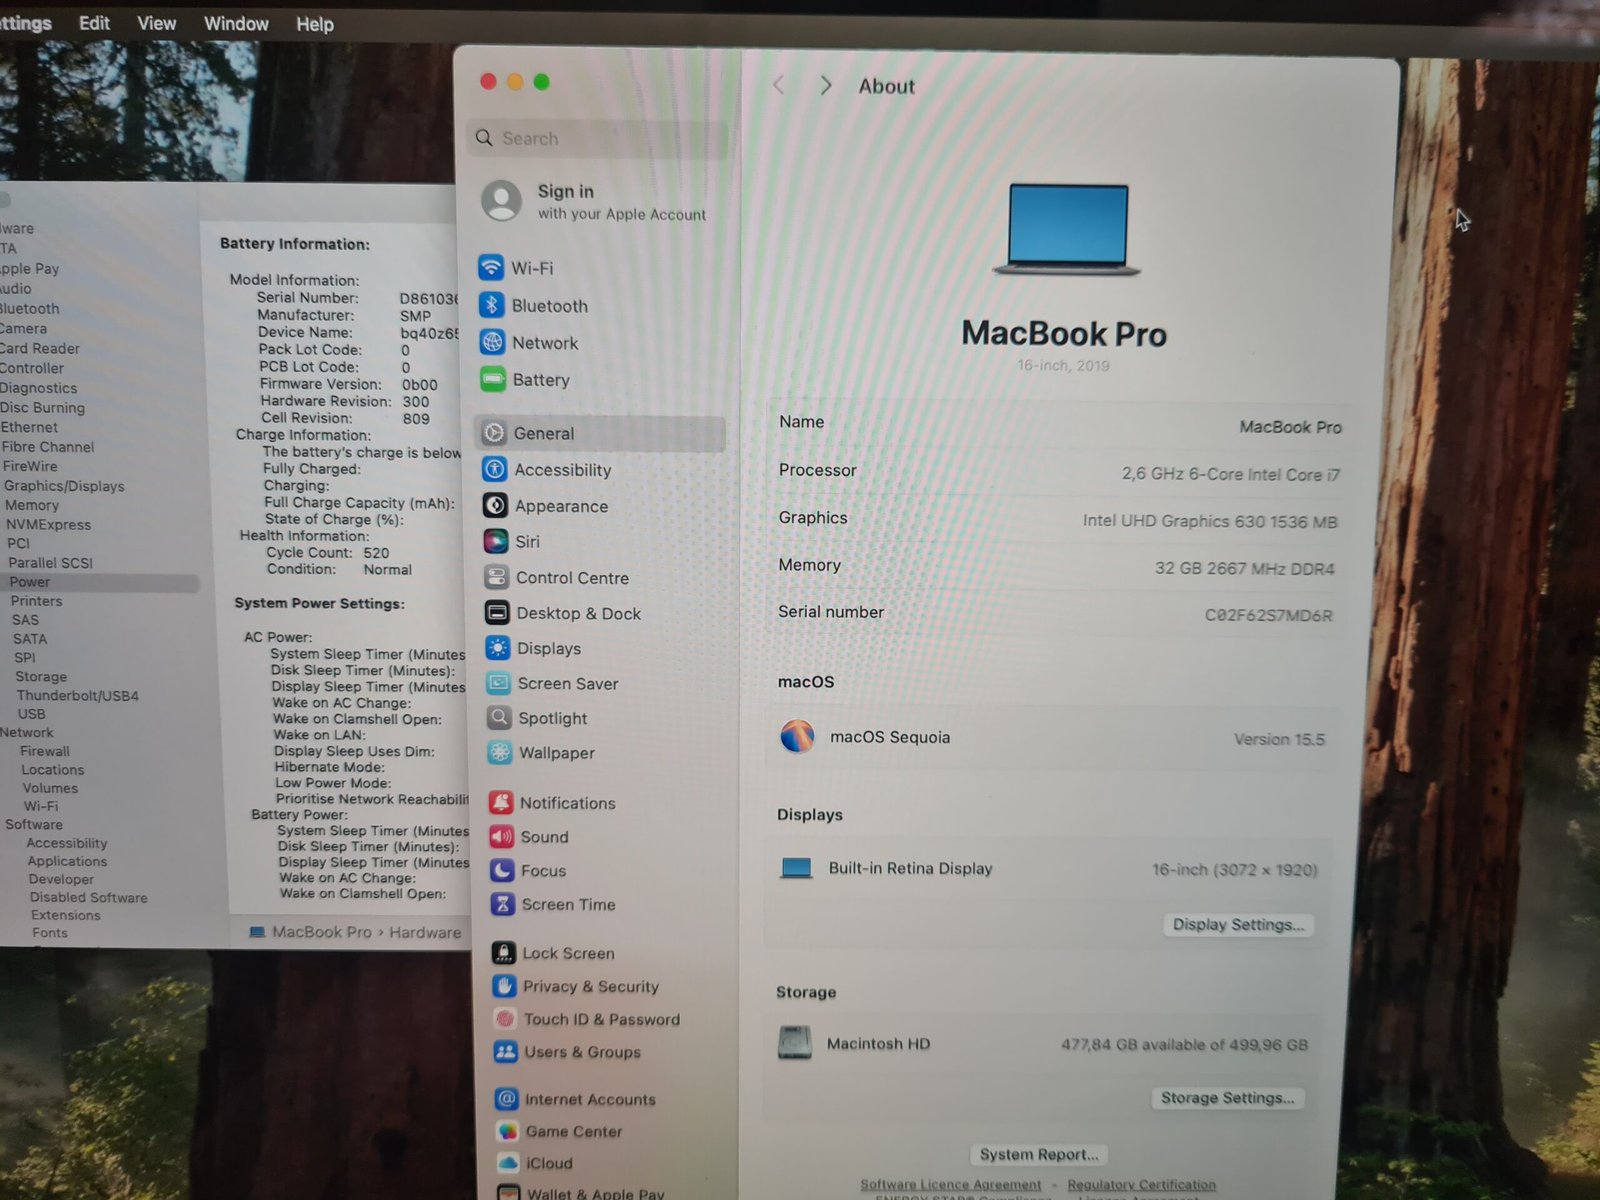Open the Lock Screen icon
This screenshot has width=1600, height=1200.
(x=504, y=952)
